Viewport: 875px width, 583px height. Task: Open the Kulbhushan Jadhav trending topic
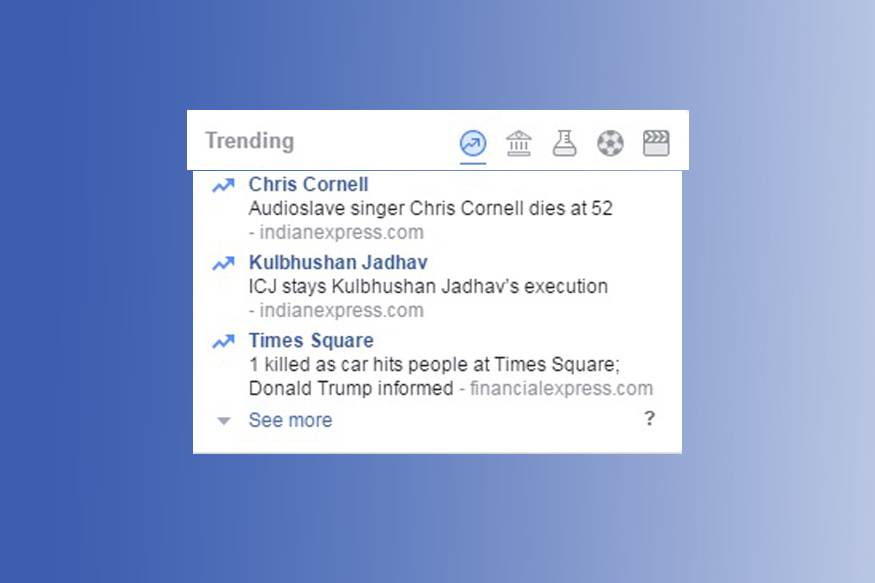pyautogui.click(x=338, y=263)
